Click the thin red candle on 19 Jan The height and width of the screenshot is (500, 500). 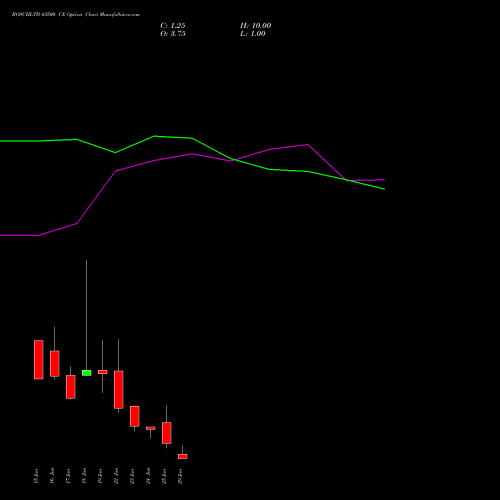point(103,372)
